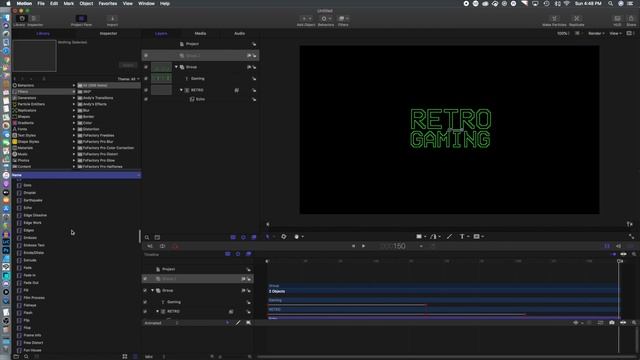
Task: Toggle visibility of Gaming layer in Layers list
Action: coord(146,78)
